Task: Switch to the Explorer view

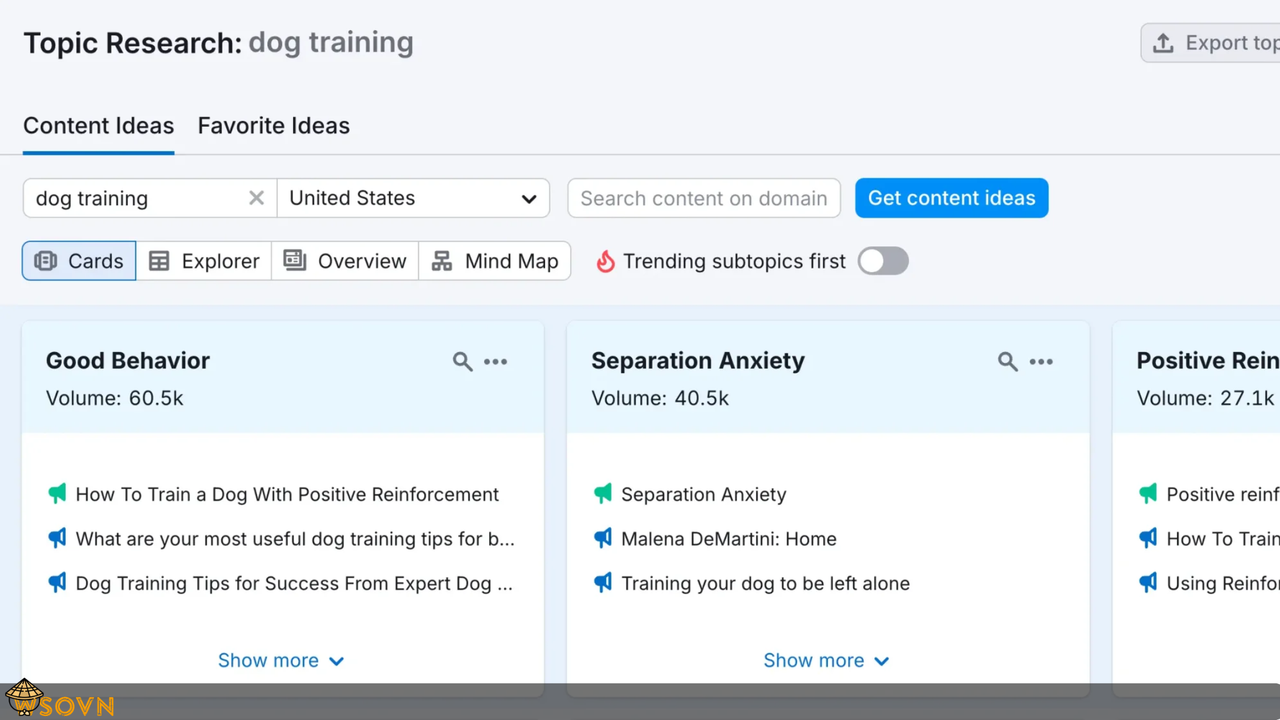Action: (x=204, y=261)
